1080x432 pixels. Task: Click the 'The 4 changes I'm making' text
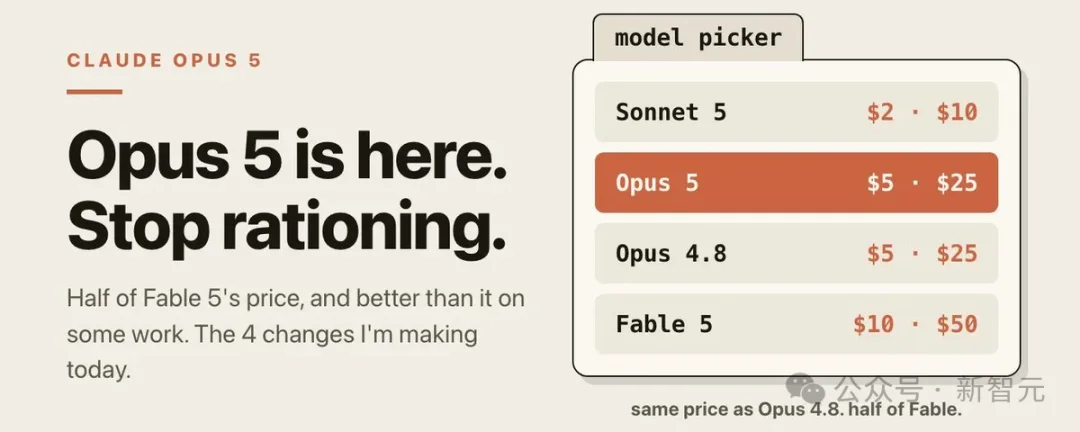pos(336,335)
